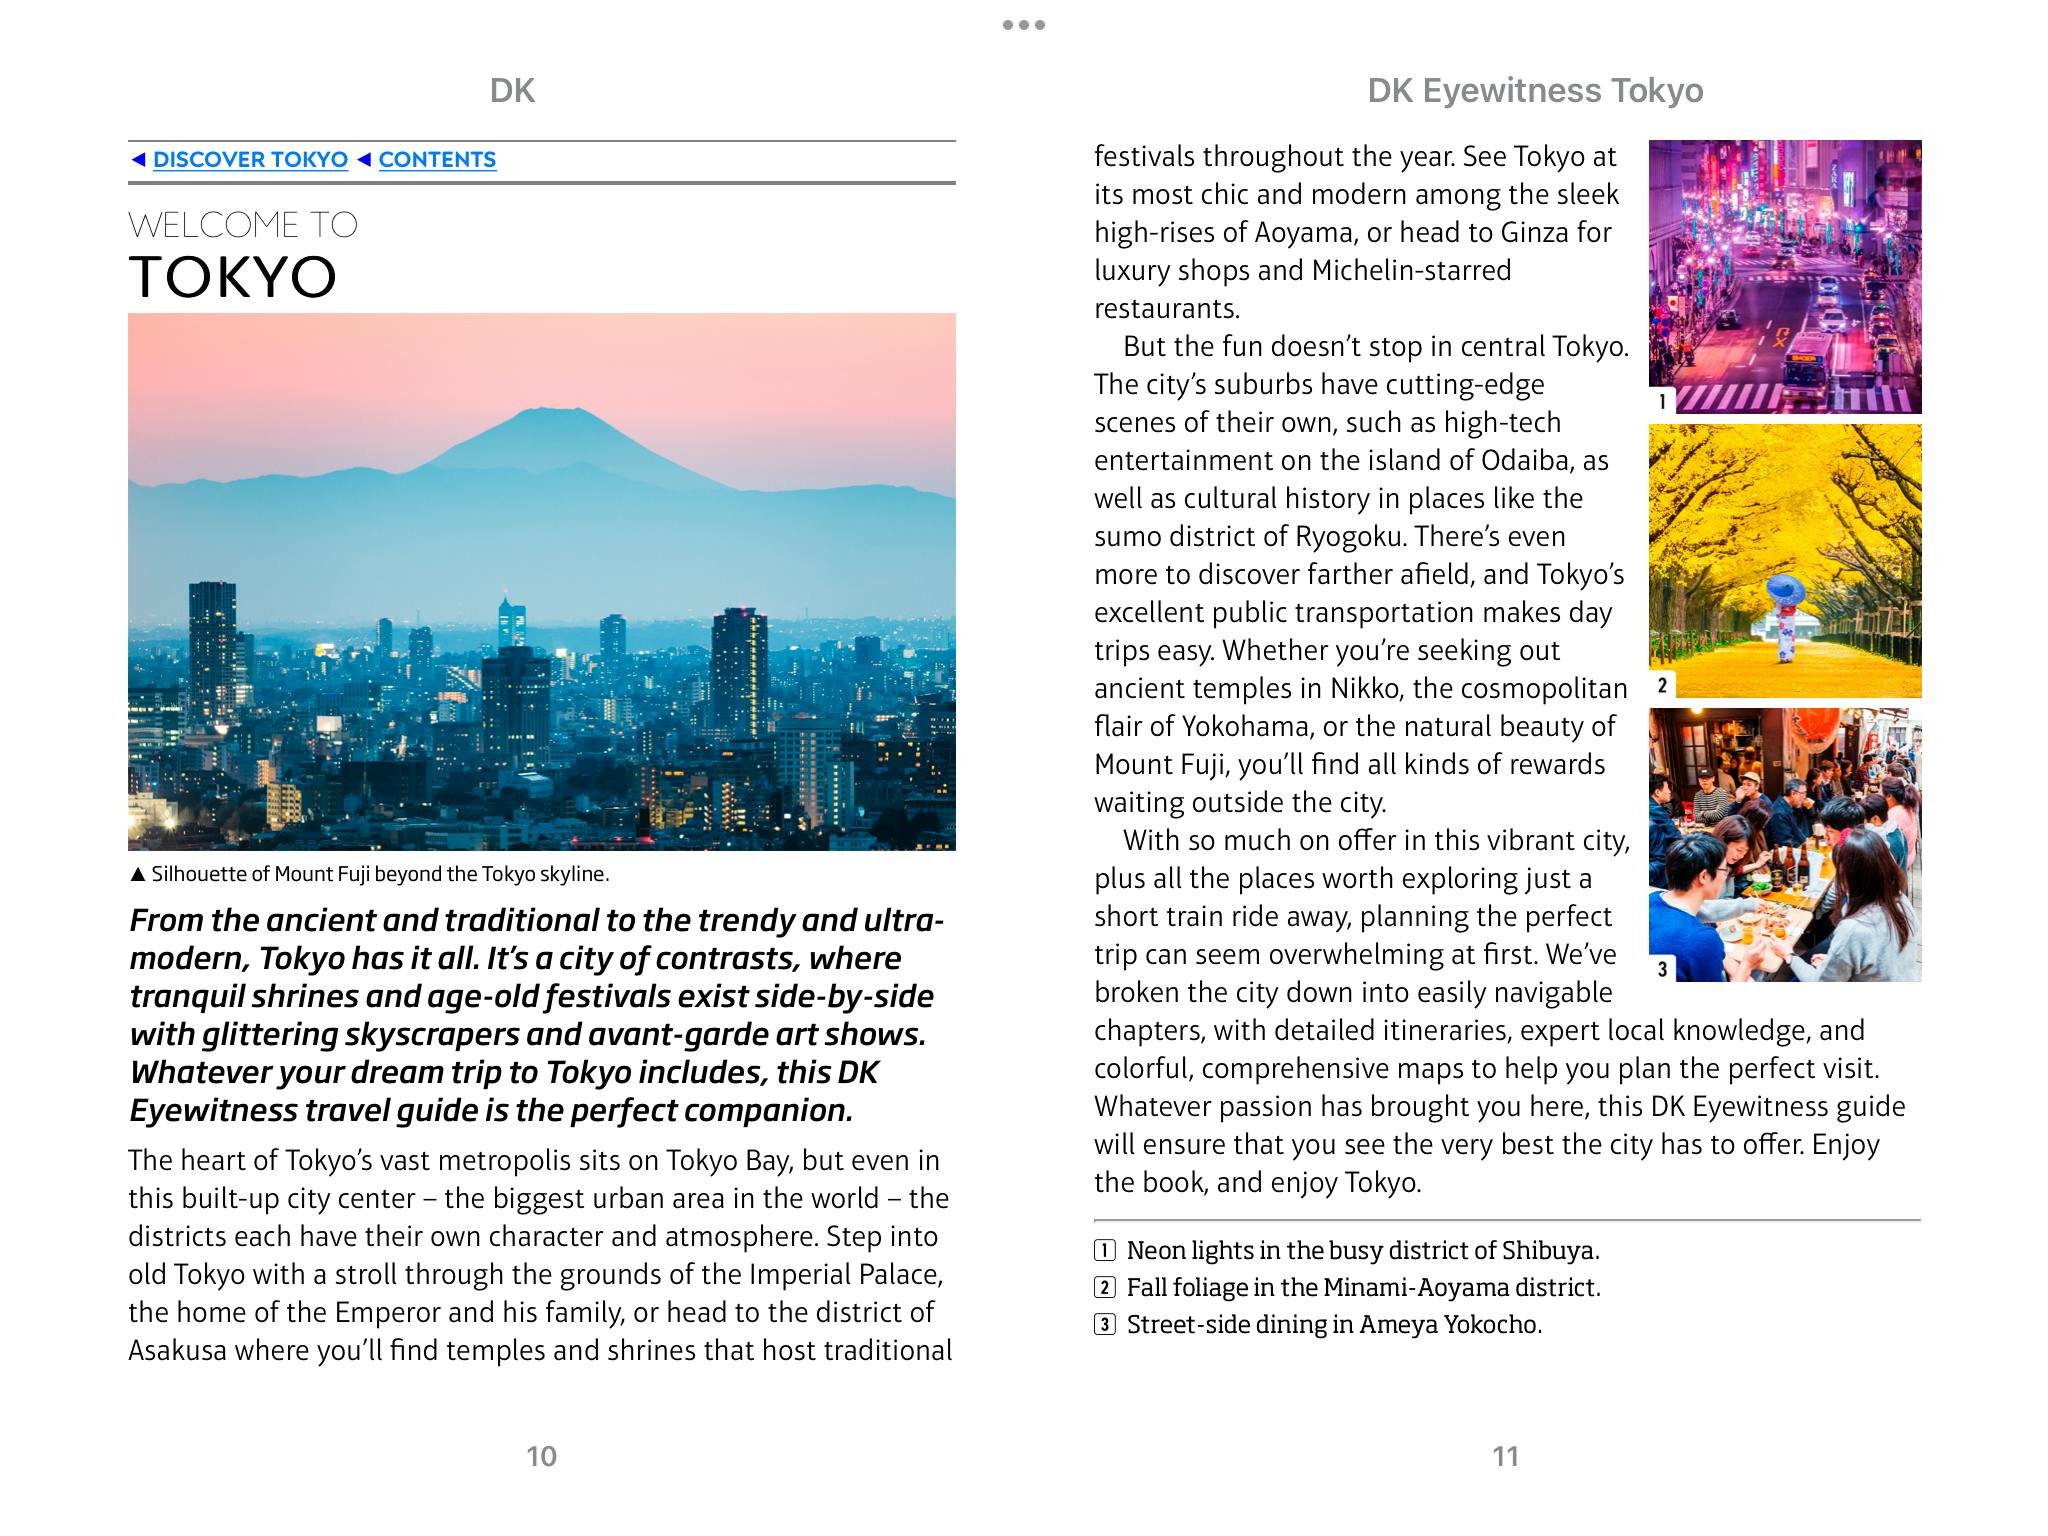Tap the yellow fall foliage photo

[1785, 560]
